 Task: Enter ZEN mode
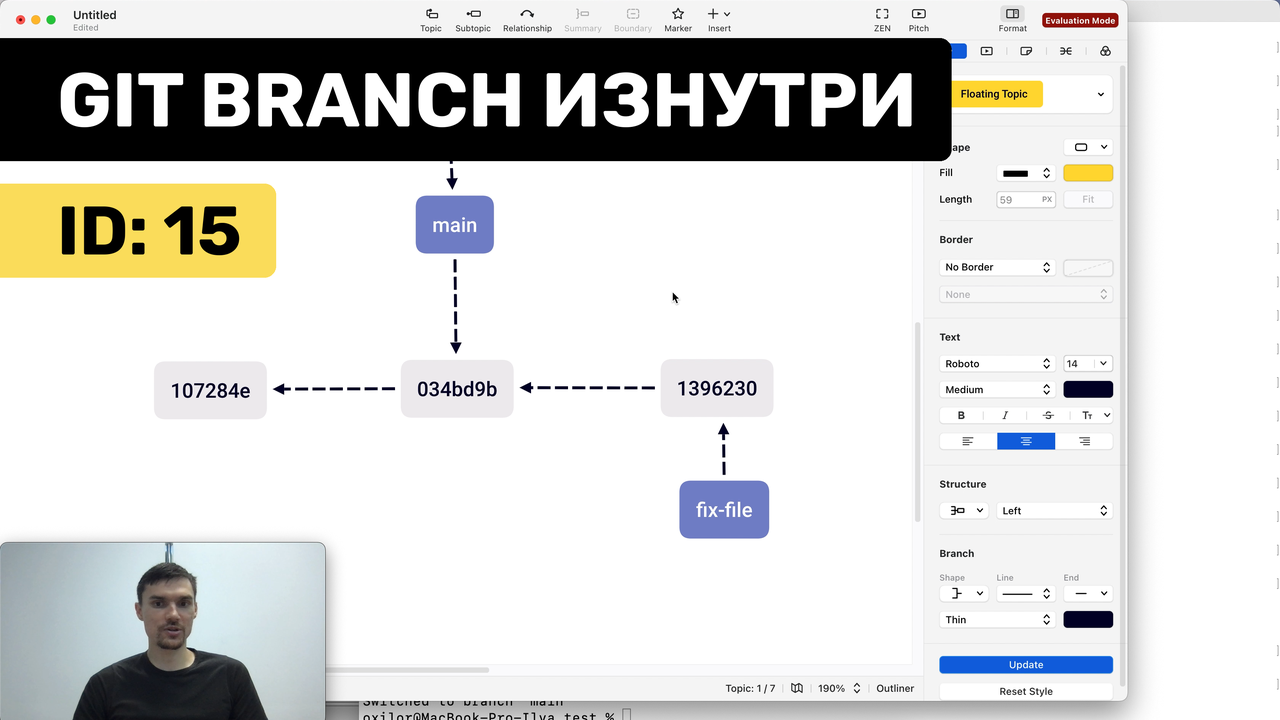[882, 20]
